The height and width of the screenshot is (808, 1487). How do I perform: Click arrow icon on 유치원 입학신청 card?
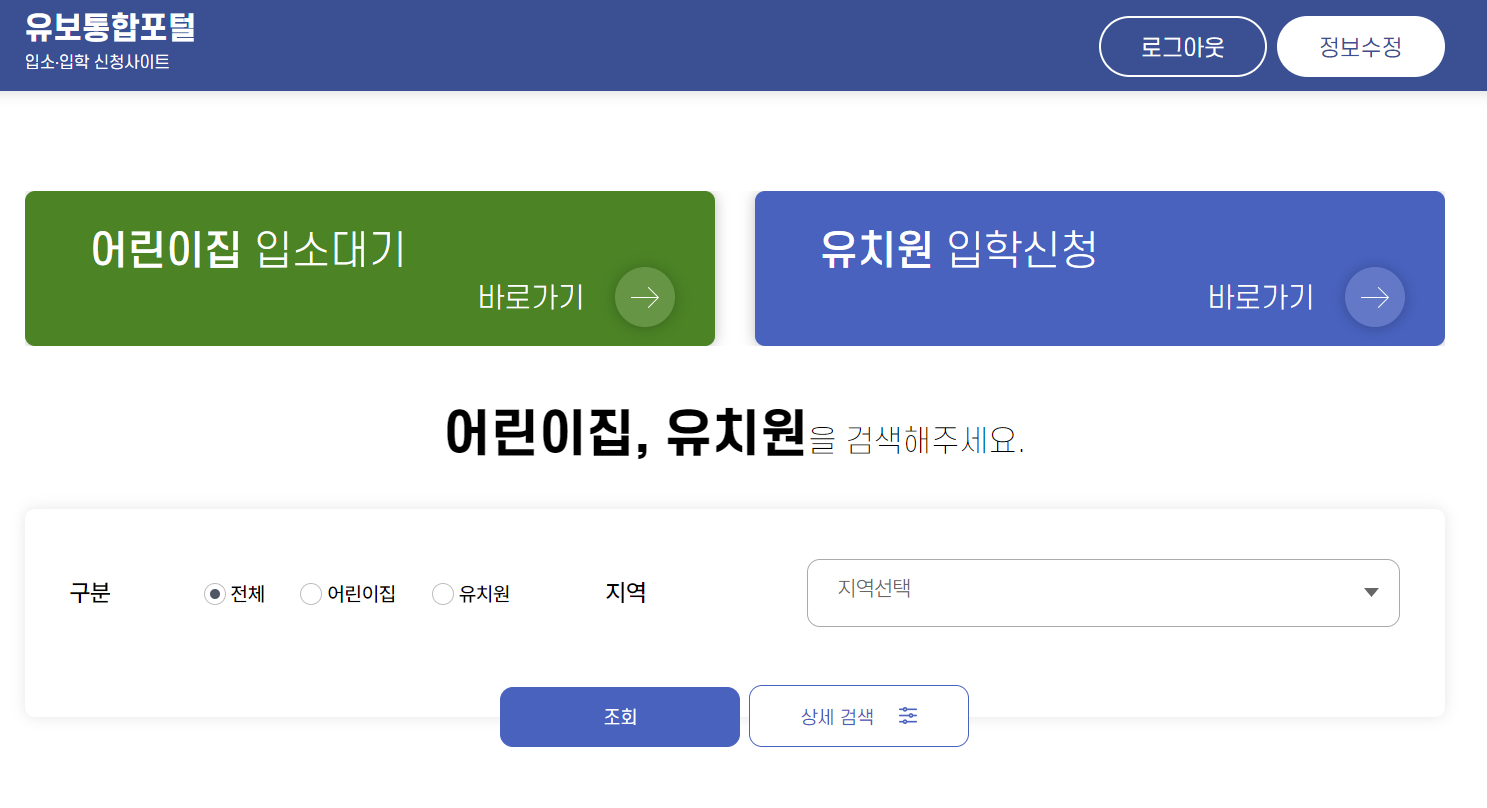pos(1375,297)
